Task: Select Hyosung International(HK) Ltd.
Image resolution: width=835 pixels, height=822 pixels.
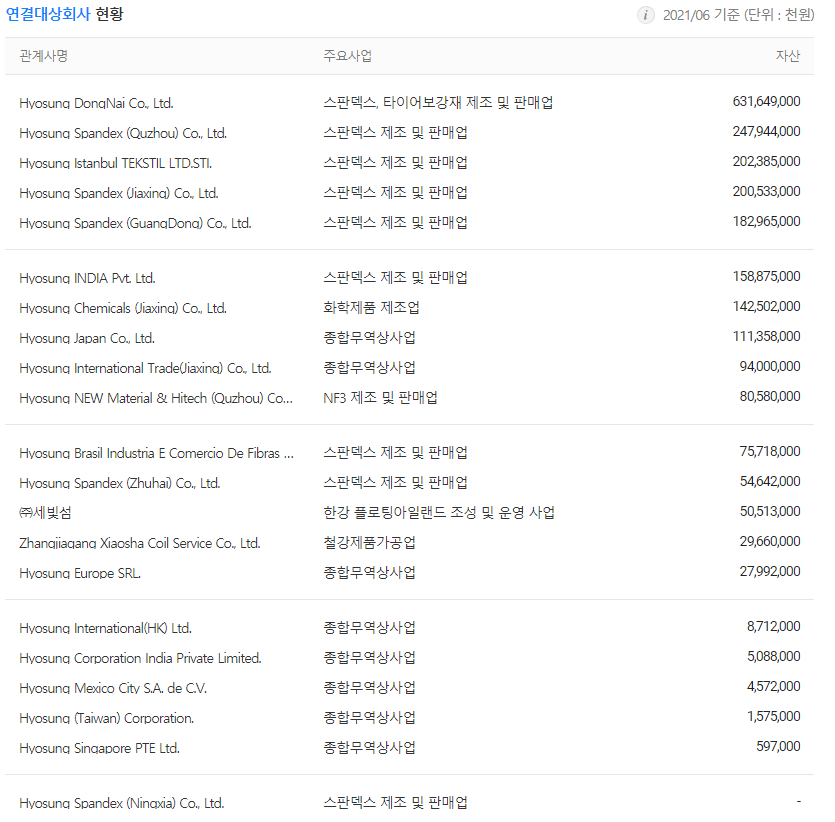Action: [x=105, y=629]
